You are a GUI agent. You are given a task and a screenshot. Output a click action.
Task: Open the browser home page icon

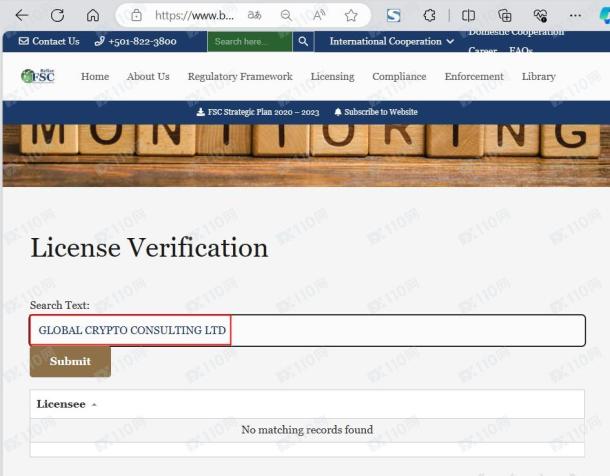[93, 16]
